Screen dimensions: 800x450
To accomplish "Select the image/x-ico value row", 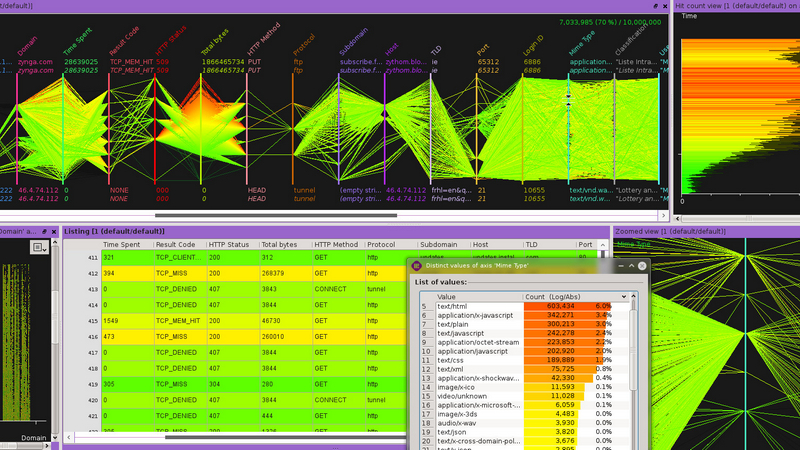I will coord(524,387).
